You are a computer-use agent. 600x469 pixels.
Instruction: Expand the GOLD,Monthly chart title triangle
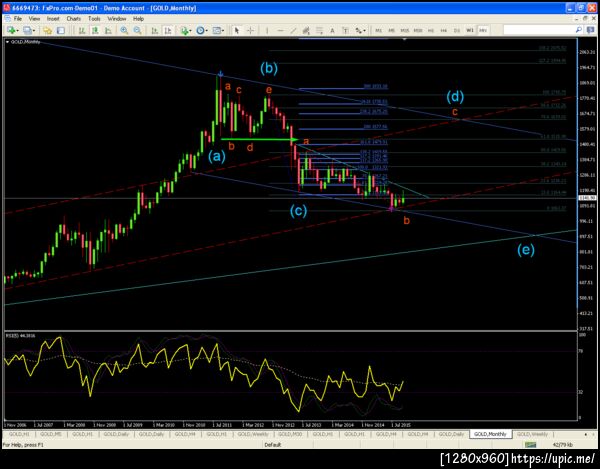(7, 42)
